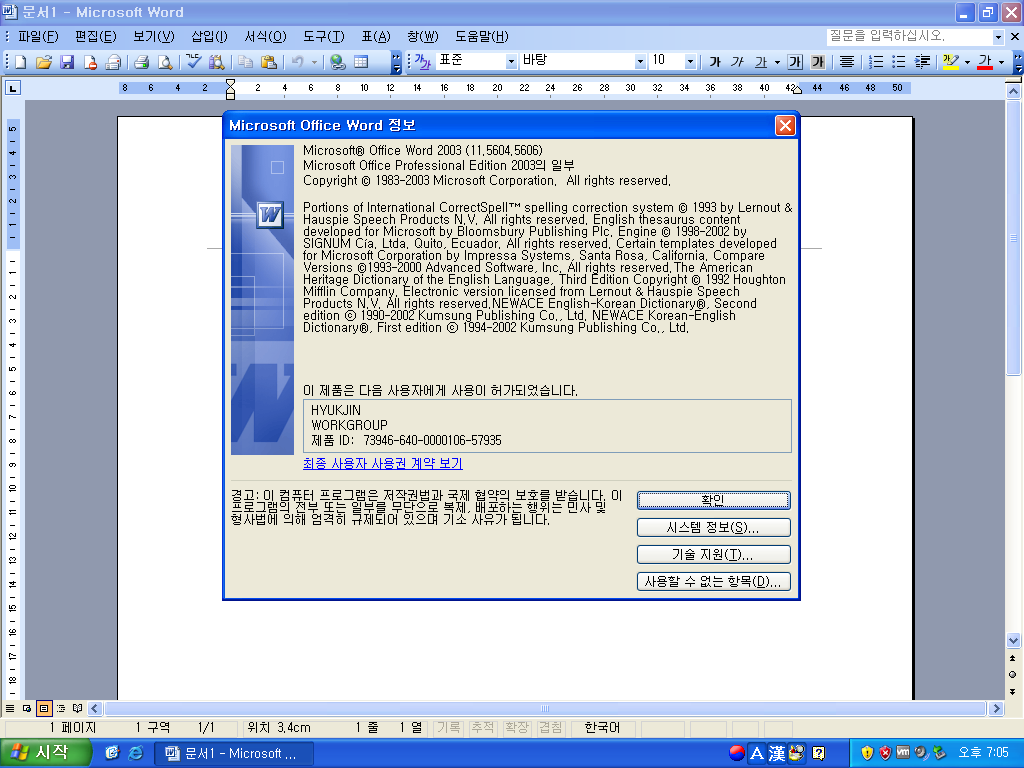Open the 파일(F) menu

click(x=38, y=37)
